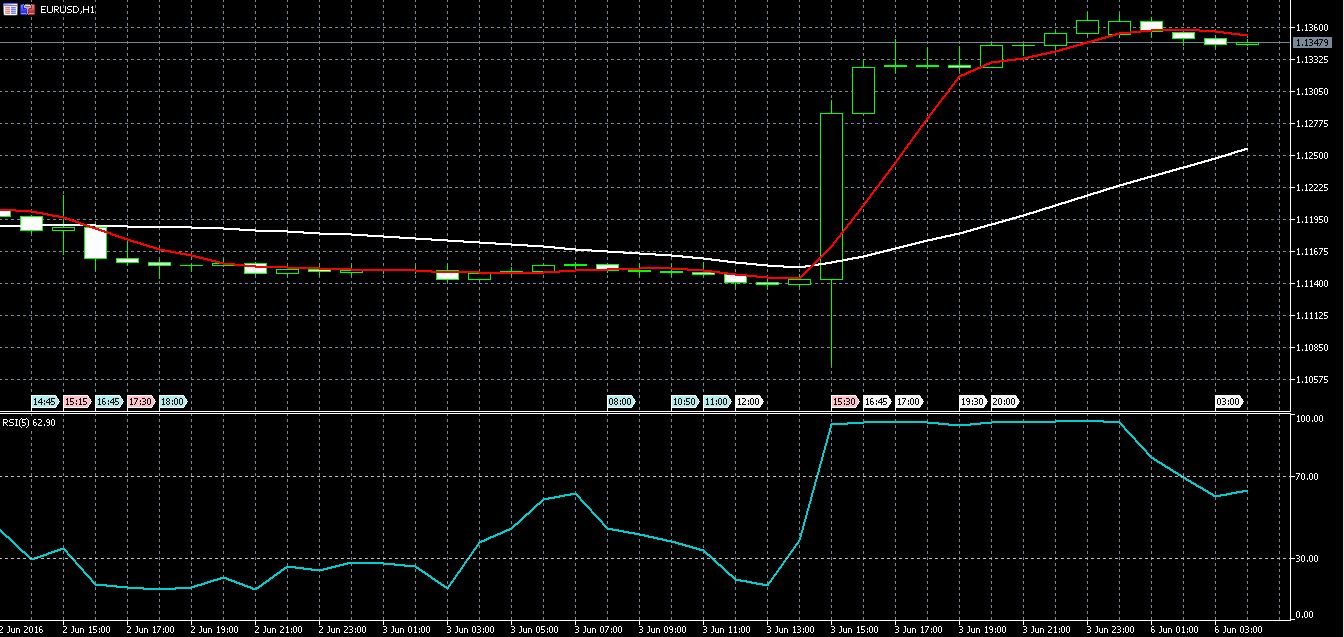1344x637 pixels.
Task: Open the pink 15:15 event marker
Action: click(77, 401)
